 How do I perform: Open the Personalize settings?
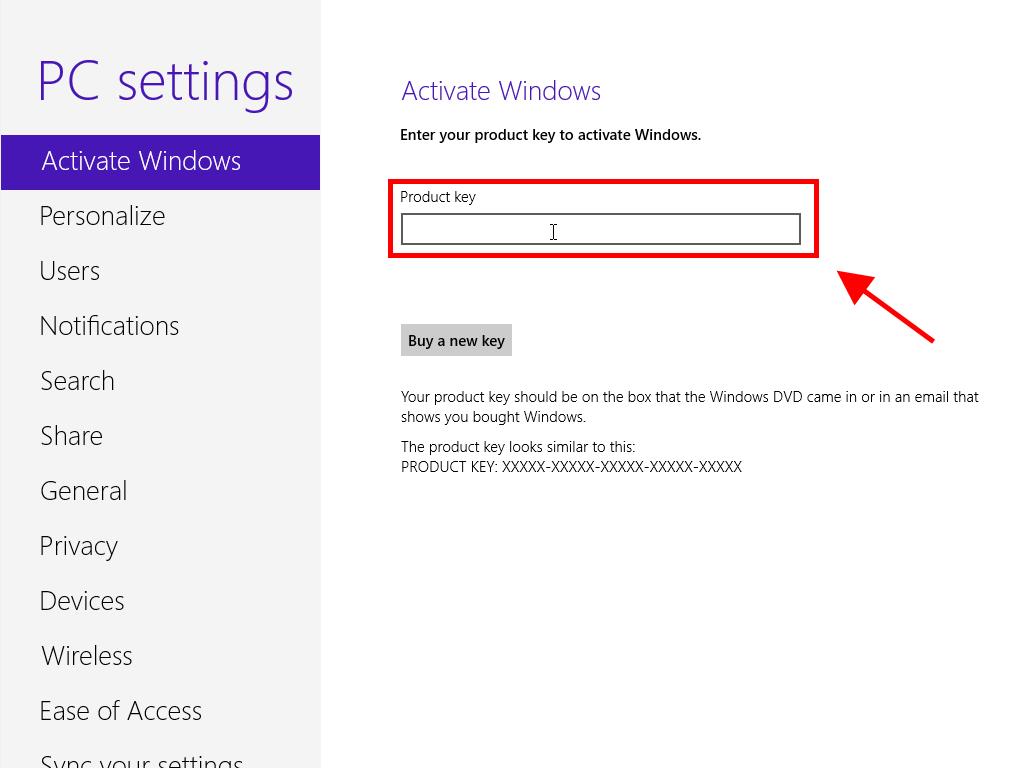(103, 216)
